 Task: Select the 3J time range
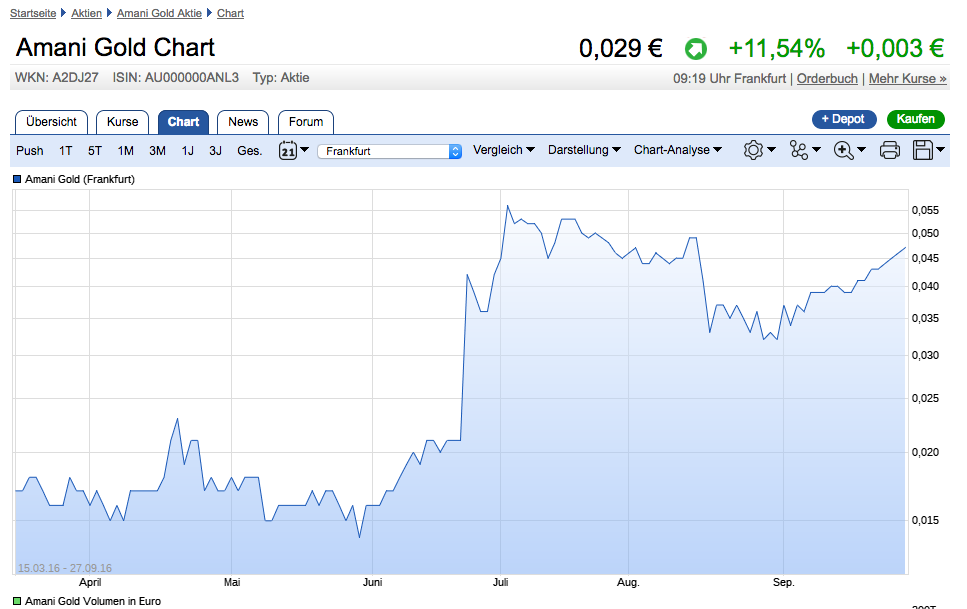(x=215, y=151)
